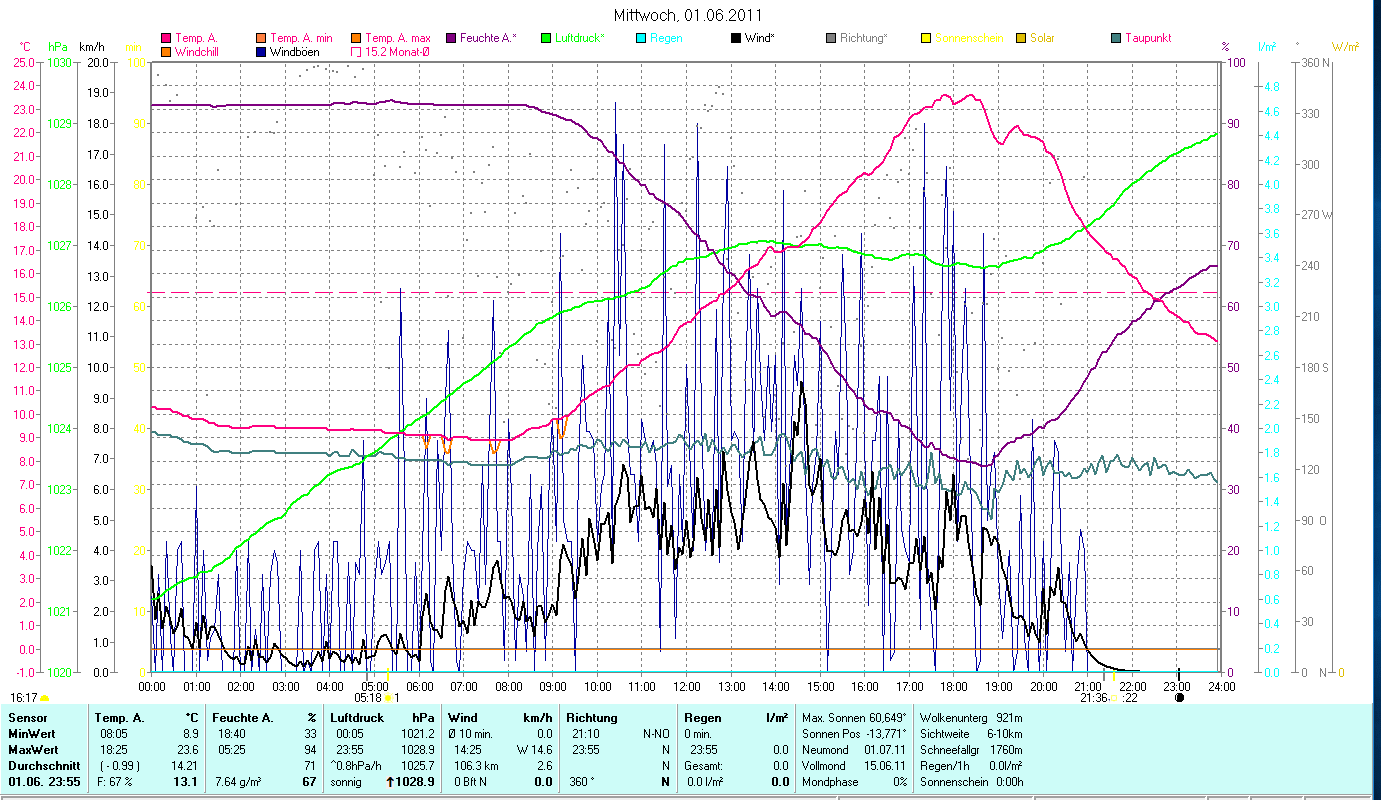This screenshot has height=800, width=1381.
Task: Click the black Wind legend square
Action: 737,38
